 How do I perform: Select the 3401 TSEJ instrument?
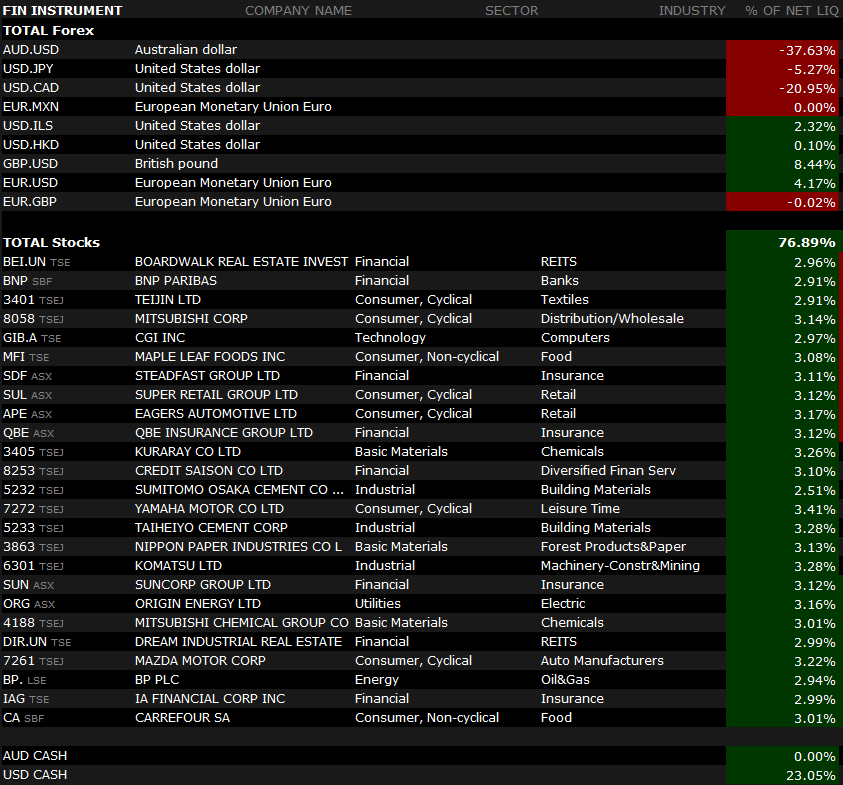coord(33,300)
